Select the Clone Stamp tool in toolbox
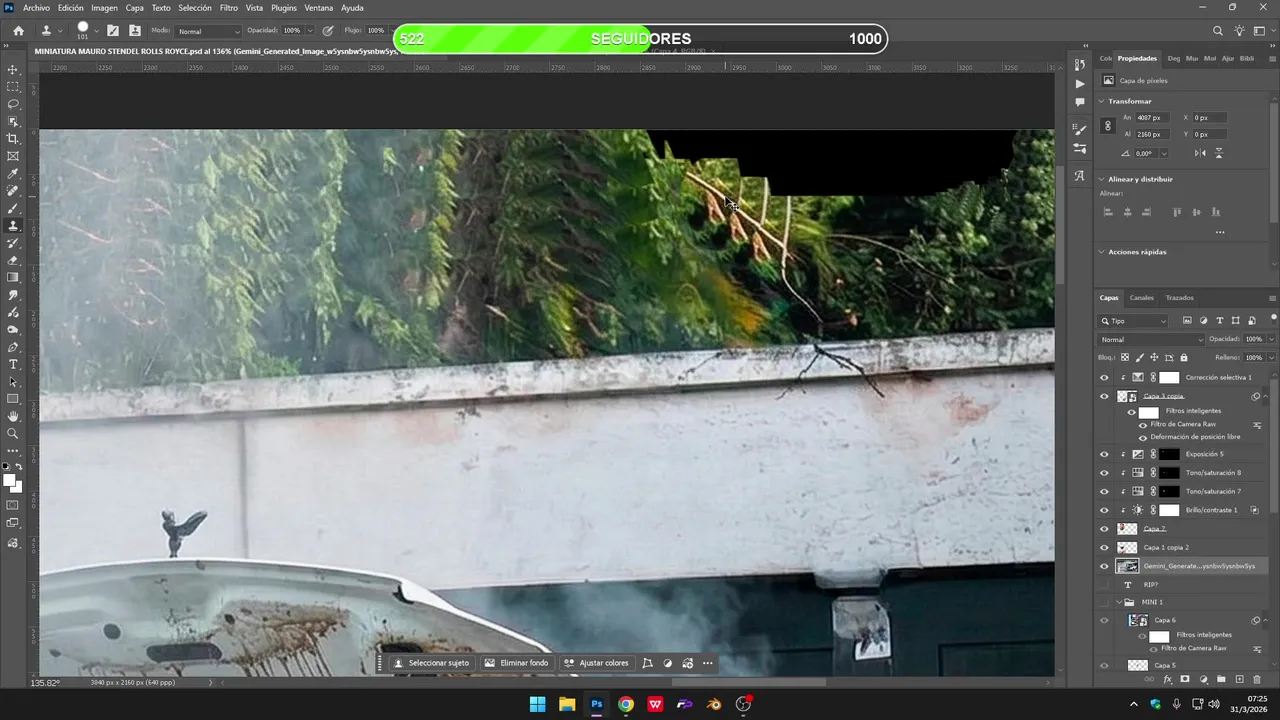This screenshot has height=720, width=1280. [13, 226]
